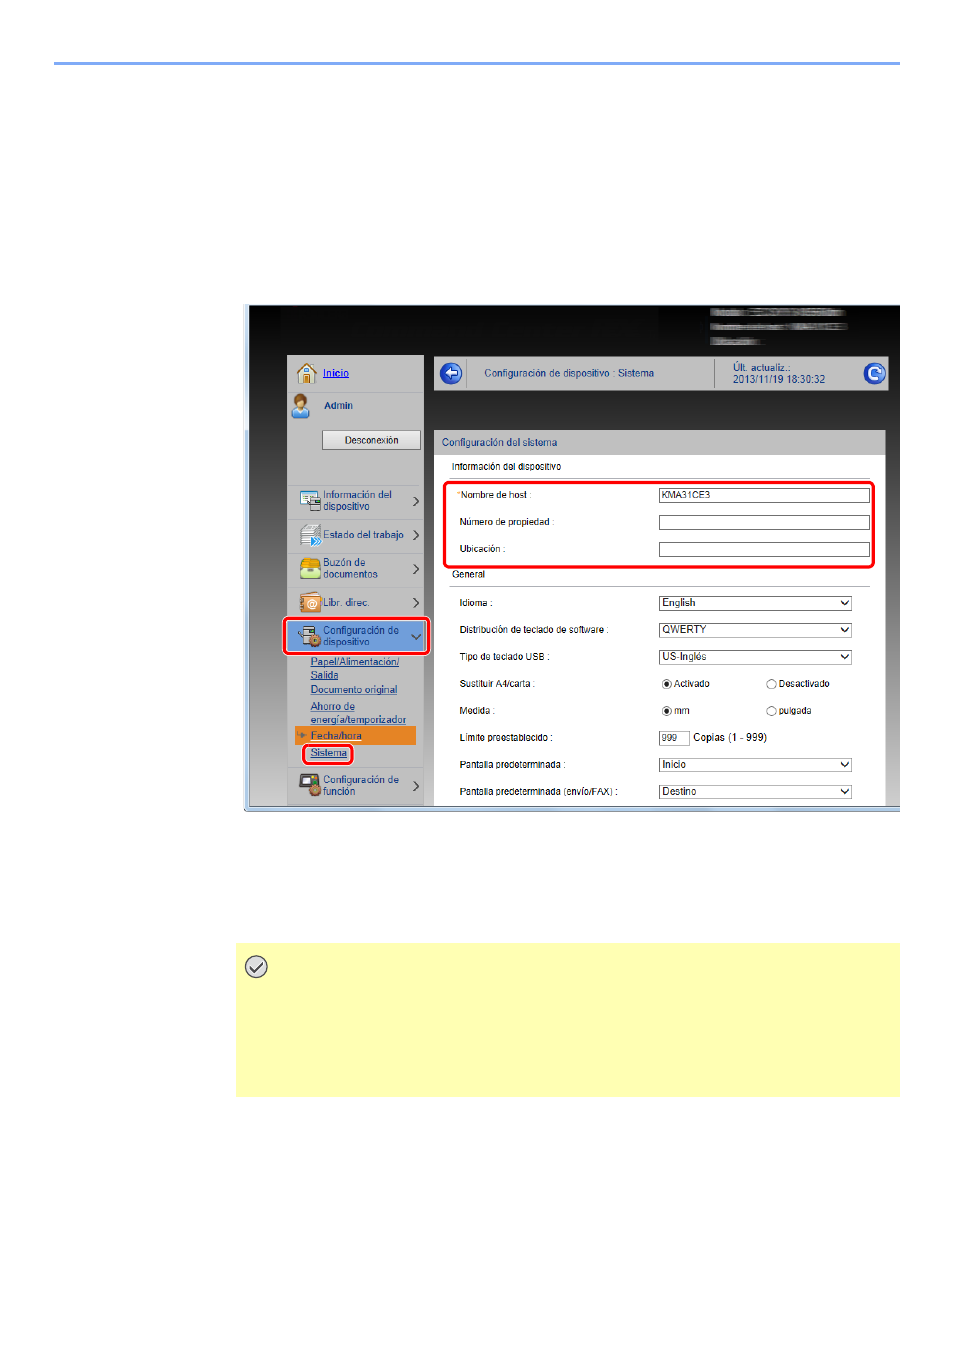954x1350 pixels.
Task: Click the Admin user avatar icon
Action: coord(301,406)
